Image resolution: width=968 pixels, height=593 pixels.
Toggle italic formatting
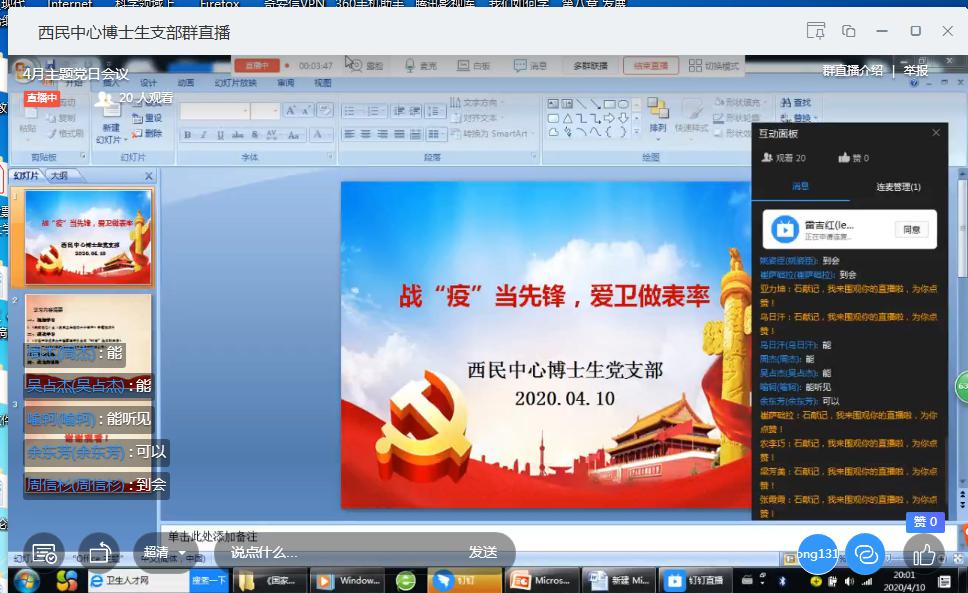(202, 134)
